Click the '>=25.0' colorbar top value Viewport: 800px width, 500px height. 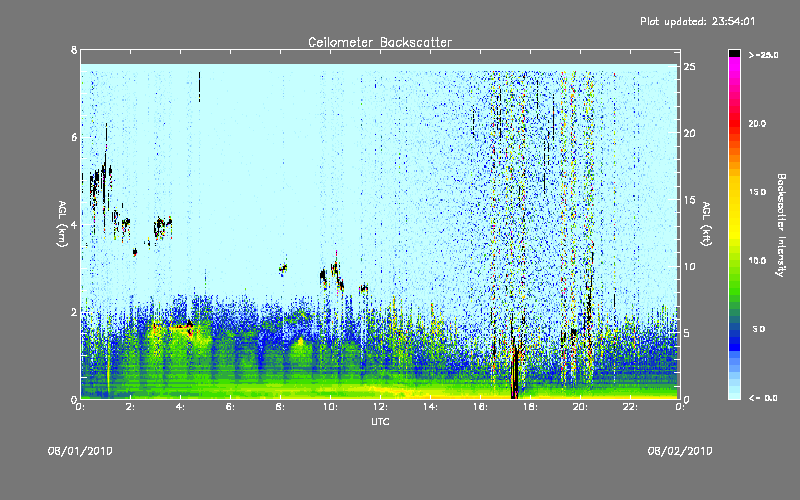[763, 55]
